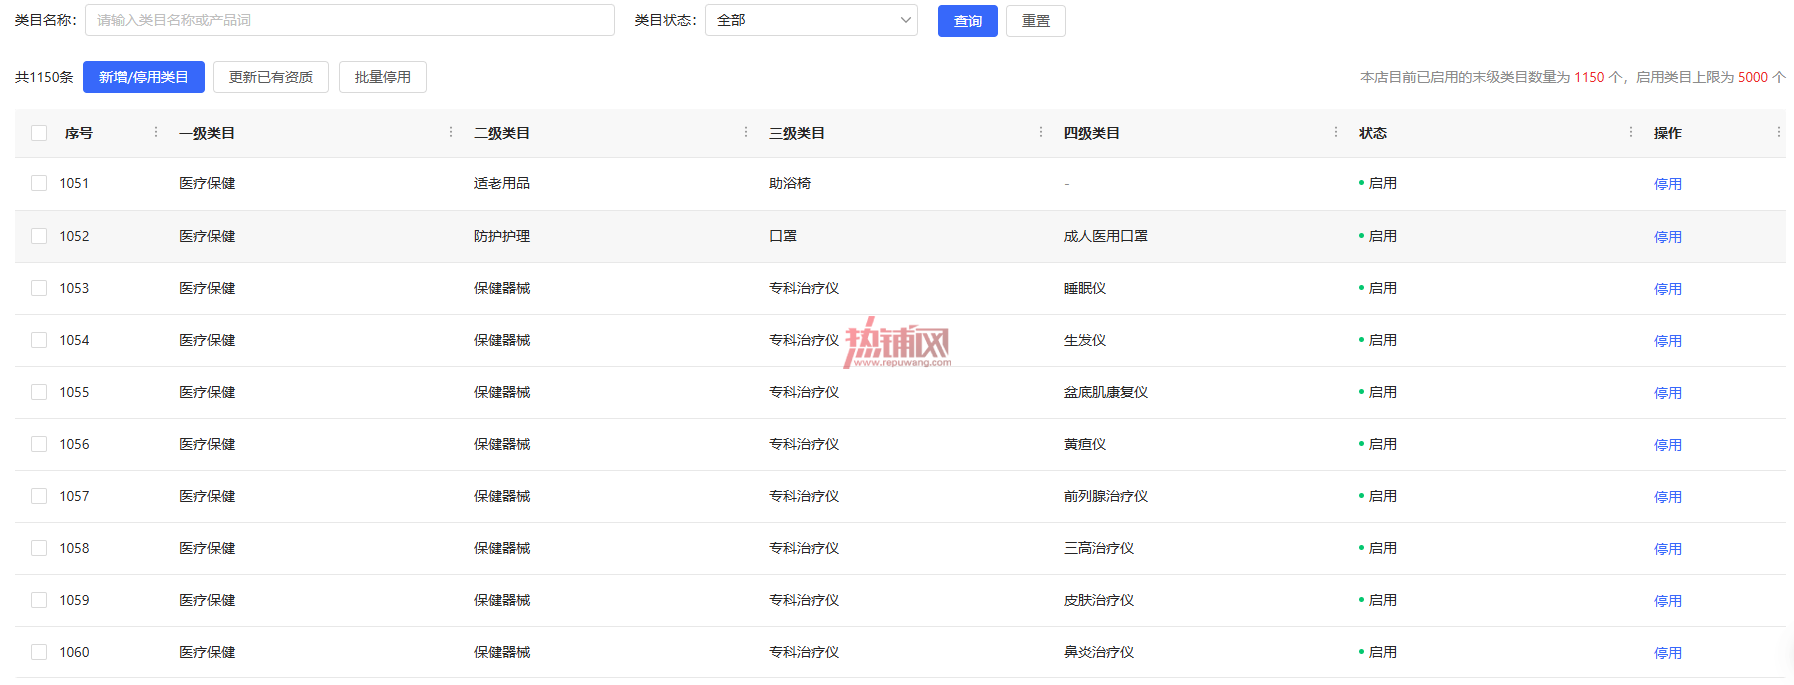Screen dimensions: 1794x685
Task: Click the 专科治疗仪 cell in row 1055
Action: [804, 392]
